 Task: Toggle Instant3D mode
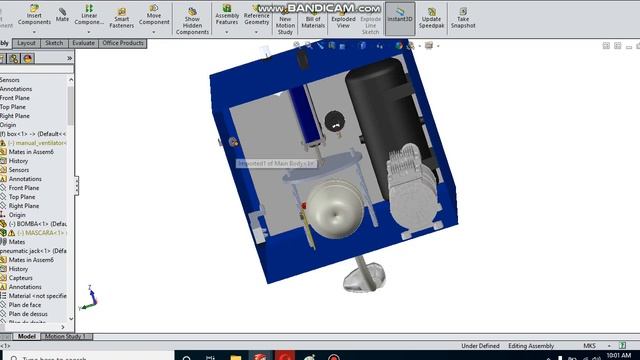coord(400,18)
